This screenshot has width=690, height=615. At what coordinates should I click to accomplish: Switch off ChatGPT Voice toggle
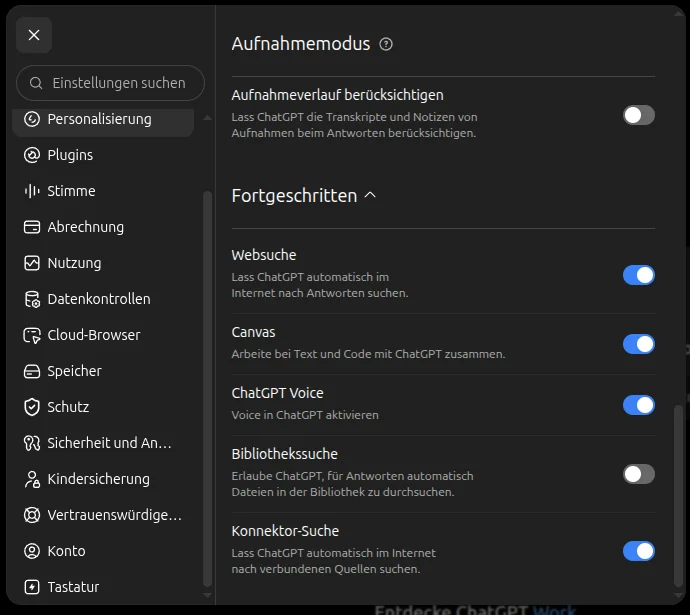[639, 405]
